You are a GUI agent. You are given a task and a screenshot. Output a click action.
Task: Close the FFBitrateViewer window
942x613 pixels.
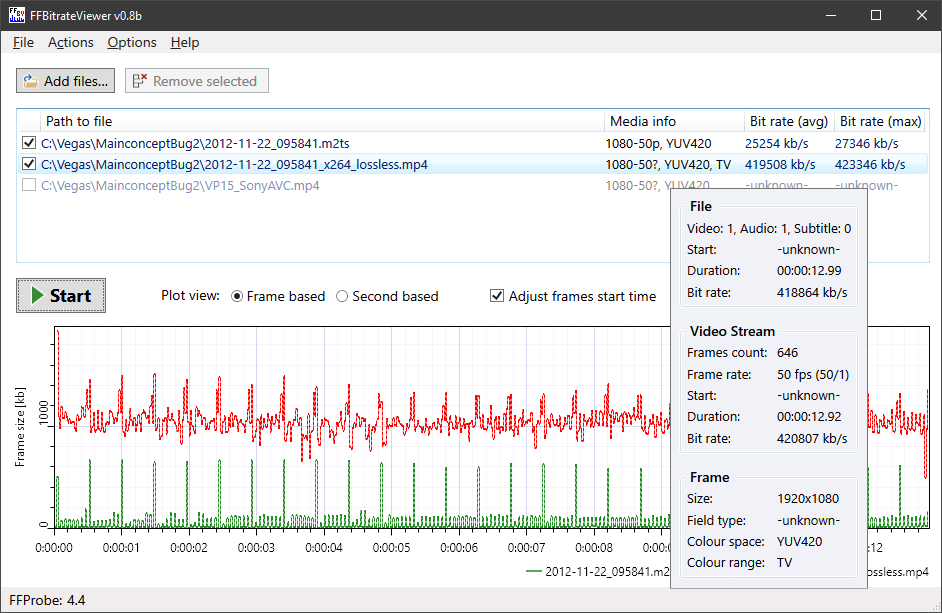click(922, 16)
